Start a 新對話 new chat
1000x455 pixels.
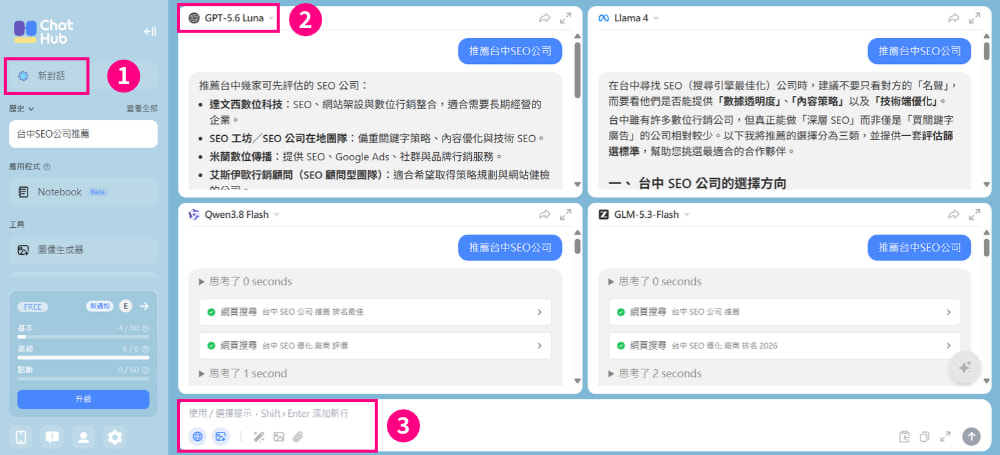[x=49, y=76]
